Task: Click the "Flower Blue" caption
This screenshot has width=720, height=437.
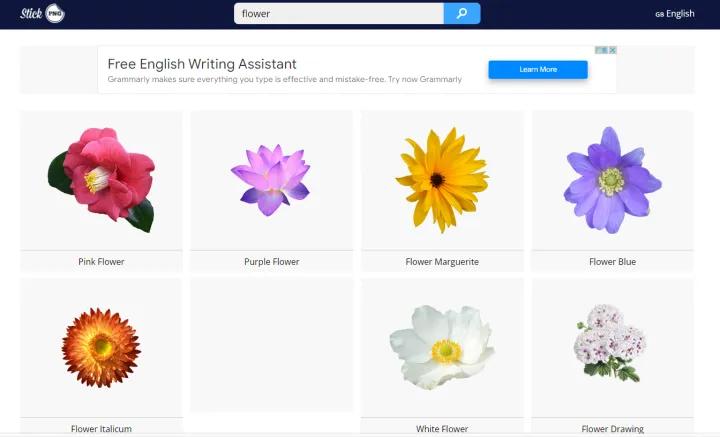Action: click(x=612, y=262)
